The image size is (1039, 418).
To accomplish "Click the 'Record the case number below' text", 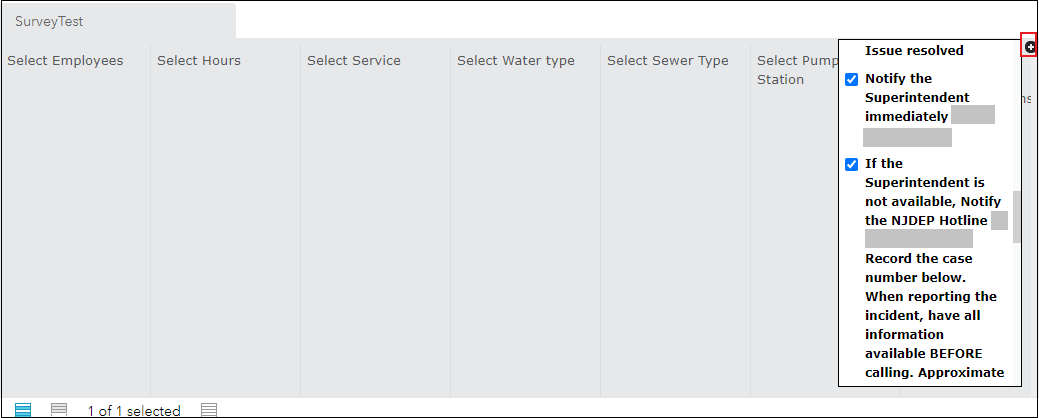I will click(x=918, y=268).
